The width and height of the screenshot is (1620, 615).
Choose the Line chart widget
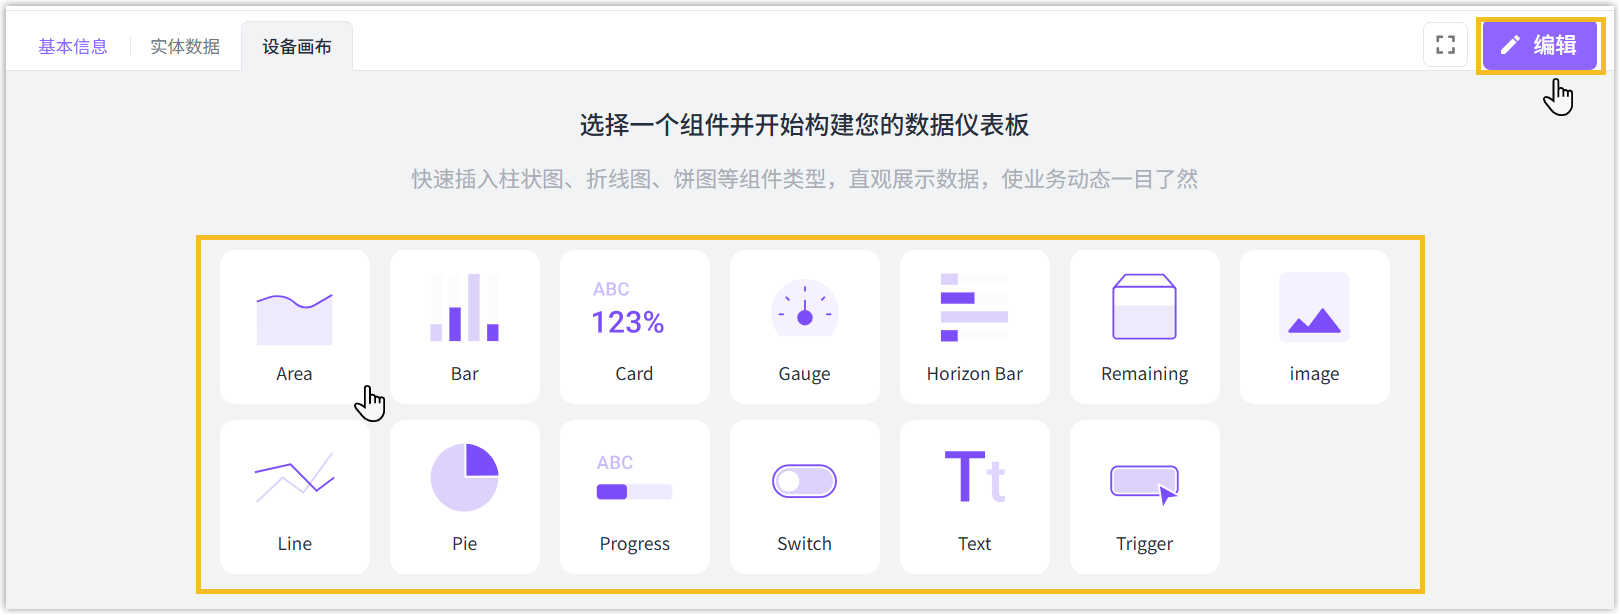[294, 496]
